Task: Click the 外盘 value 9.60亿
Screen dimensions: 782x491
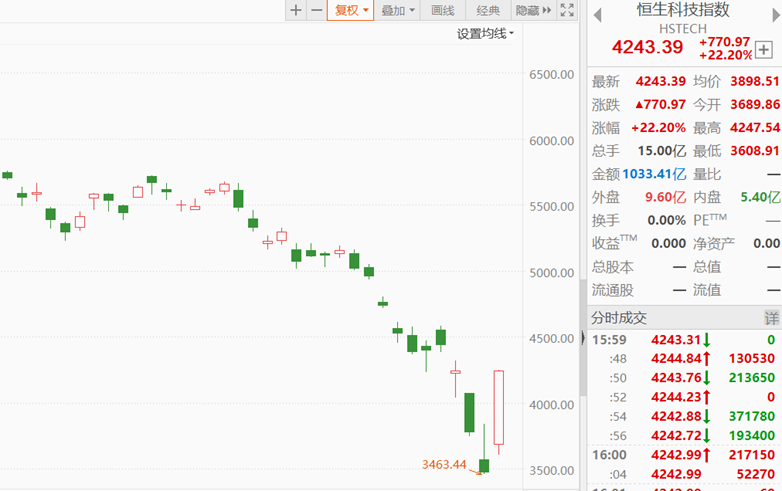Action: pyautogui.click(x=665, y=197)
